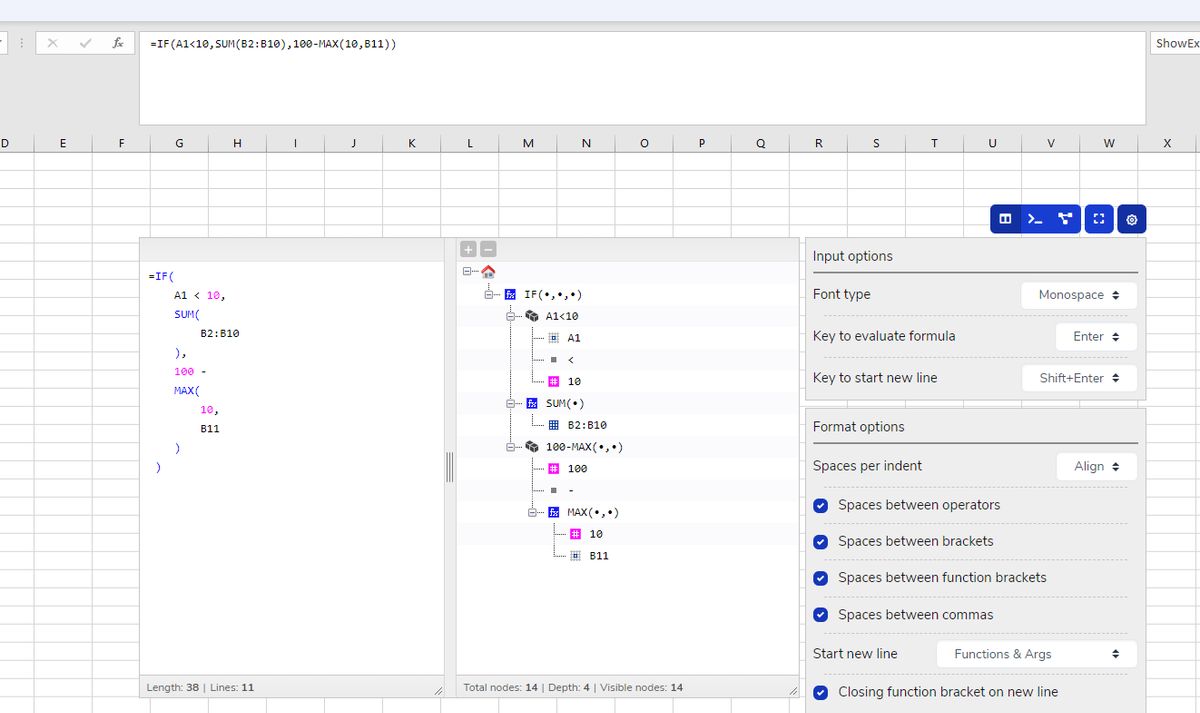The image size is (1200, 713).
Task: Expand all tree nodes with plus button
Action: tap(469, 249)
